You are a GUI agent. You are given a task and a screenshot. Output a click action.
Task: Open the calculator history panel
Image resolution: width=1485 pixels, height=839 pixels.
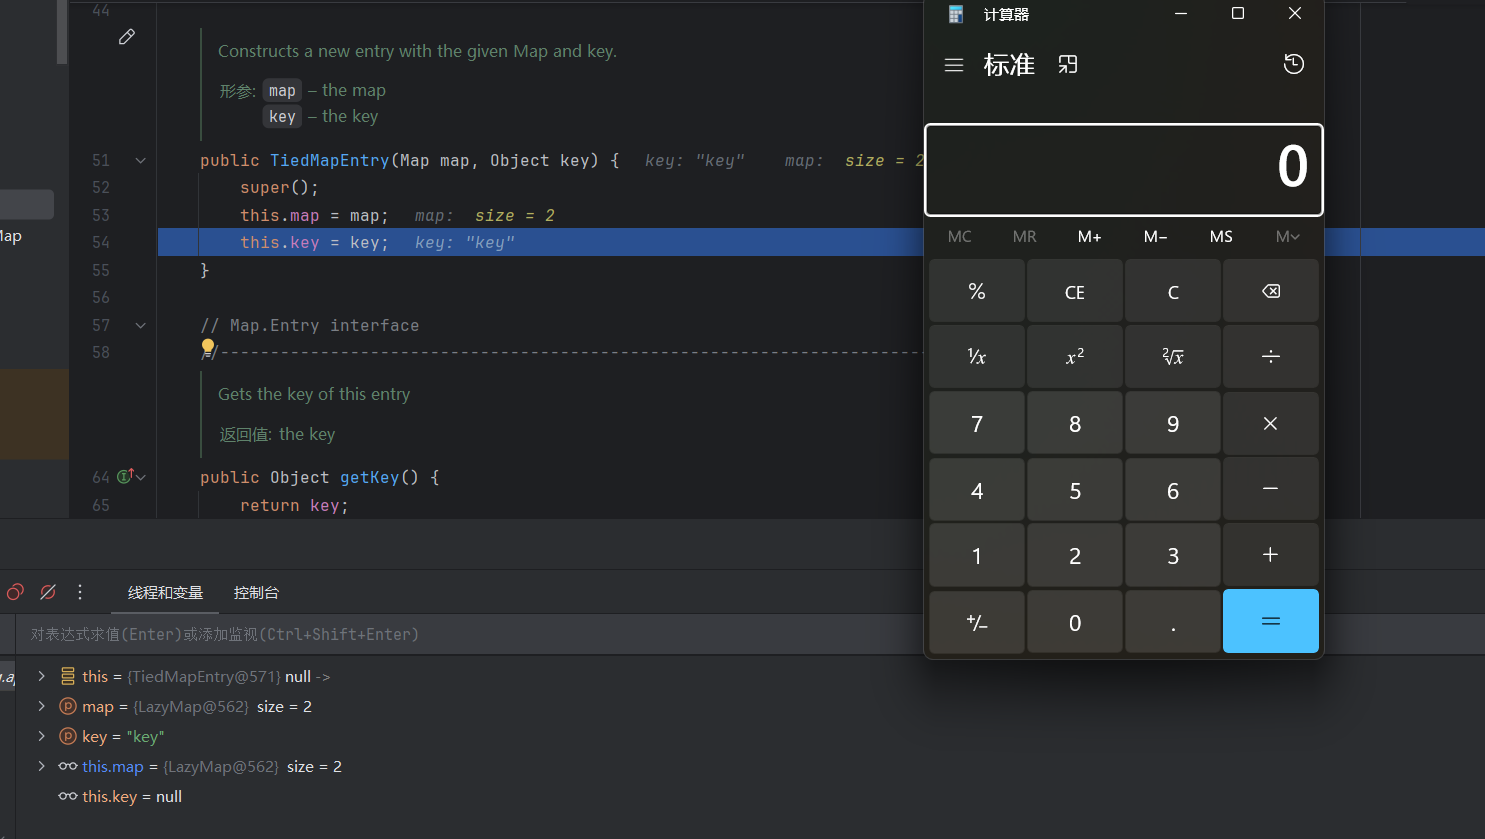click(x=1293, y=65)
